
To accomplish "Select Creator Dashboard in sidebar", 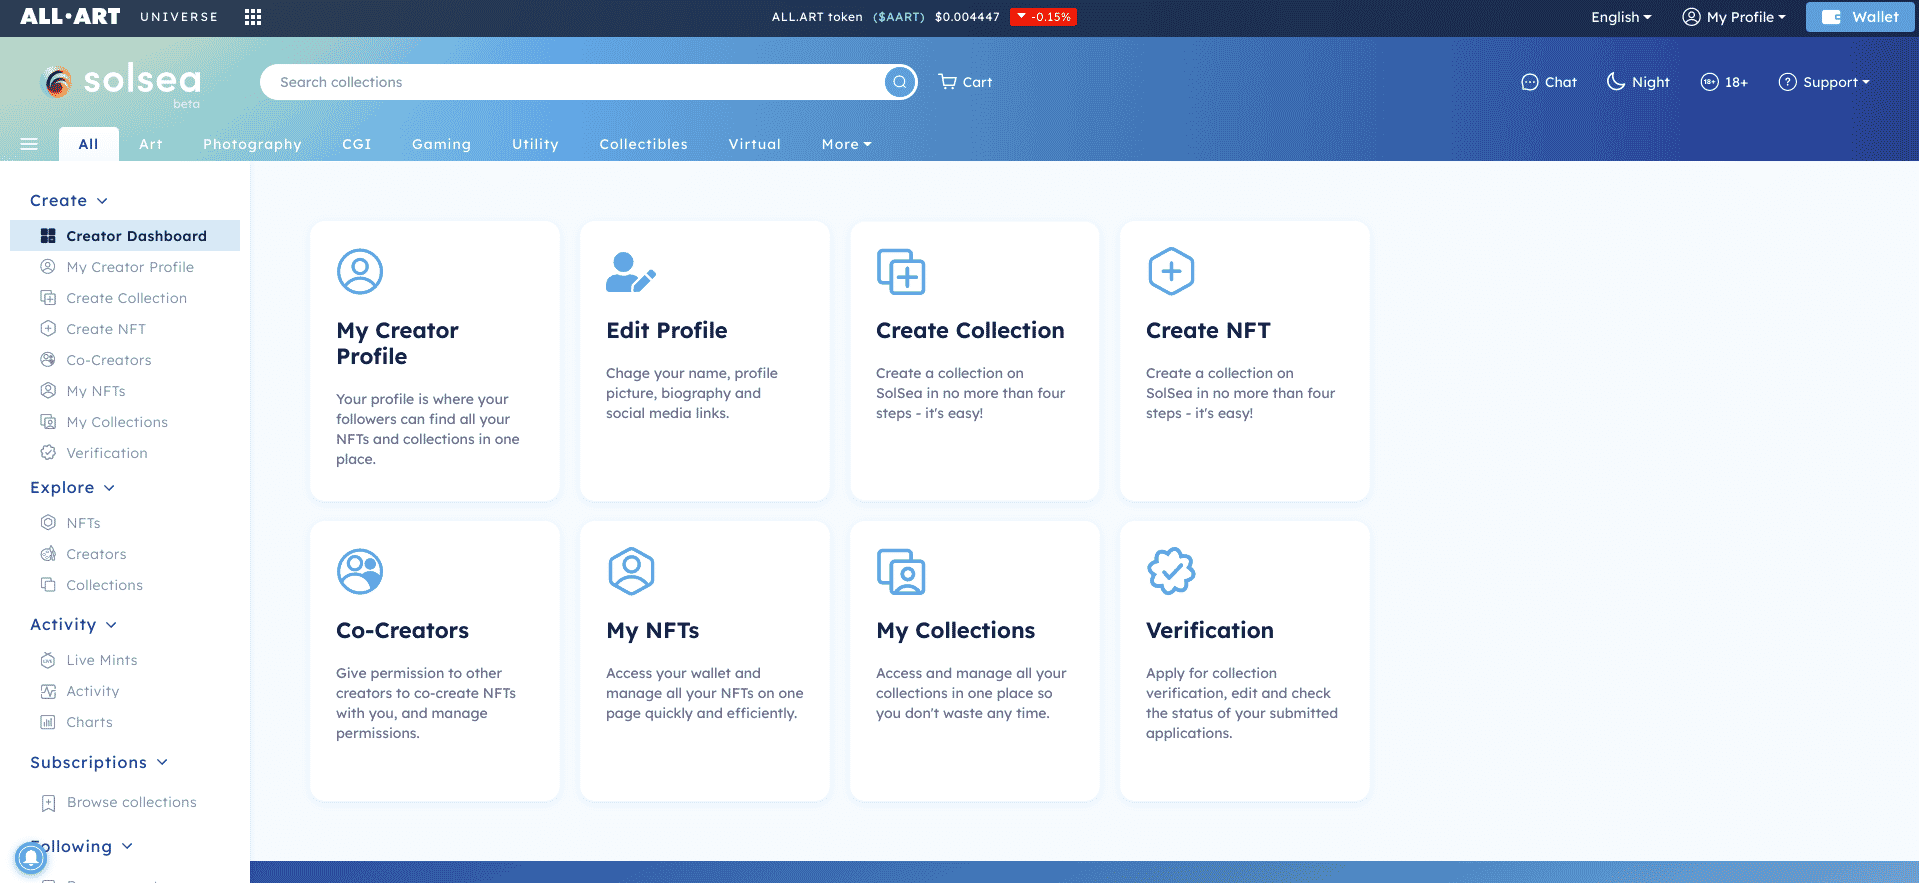I will click(125, 236).
